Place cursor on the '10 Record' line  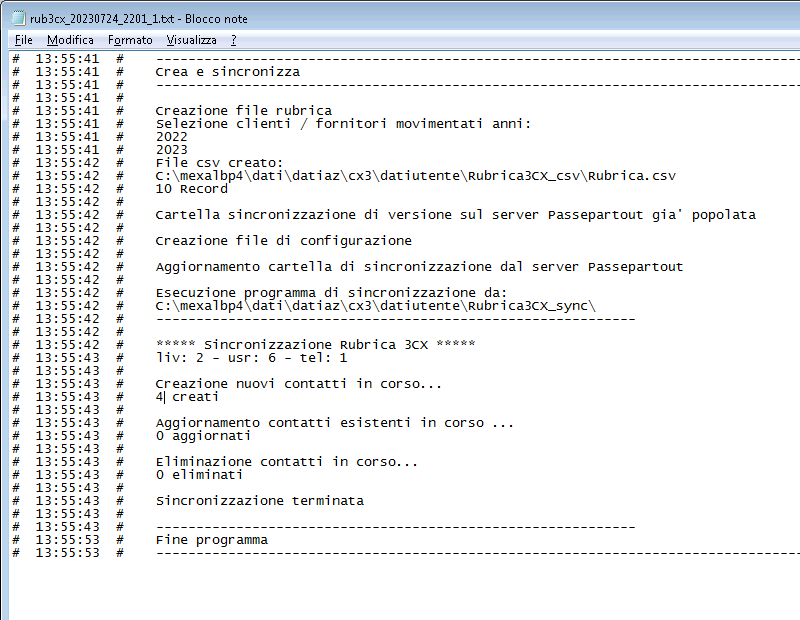[x=191, y=189]
